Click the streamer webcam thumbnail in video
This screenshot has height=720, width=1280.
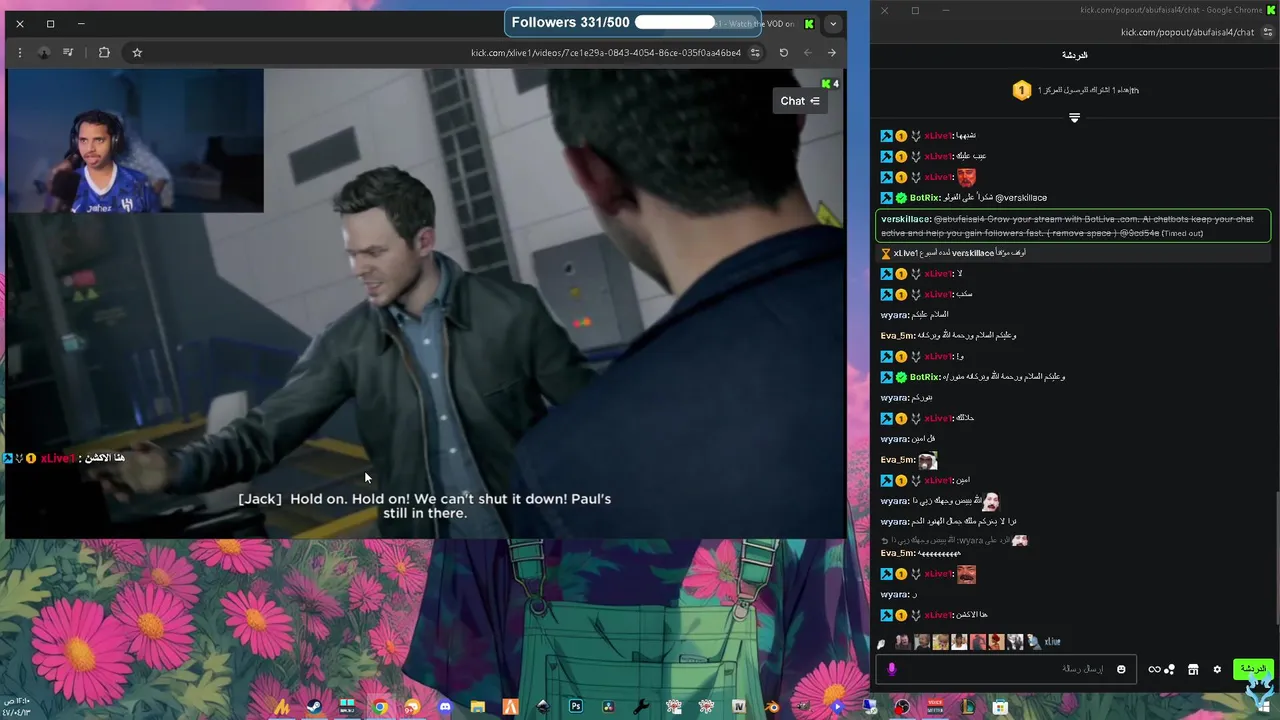pyautogui.click(x=135, y=141)
